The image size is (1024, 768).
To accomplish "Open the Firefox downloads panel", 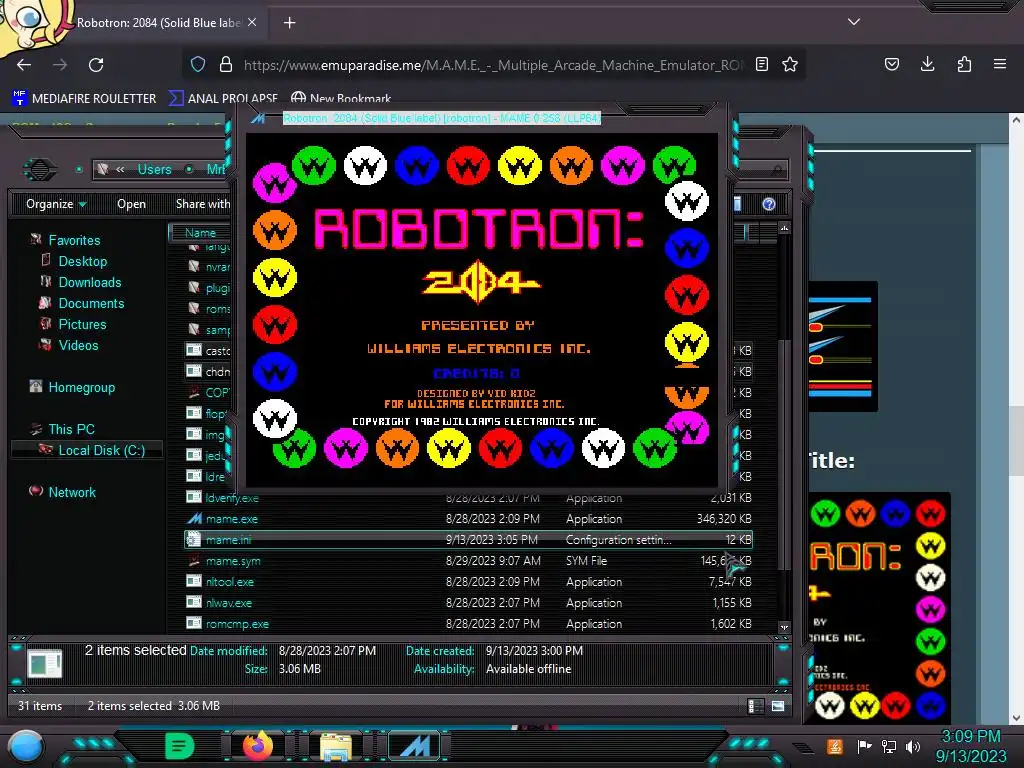I will coord(927,64).
